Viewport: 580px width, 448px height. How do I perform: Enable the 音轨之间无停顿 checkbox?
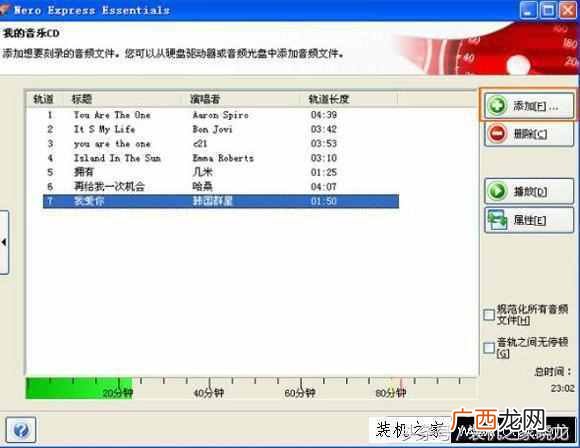click(489, 348)
